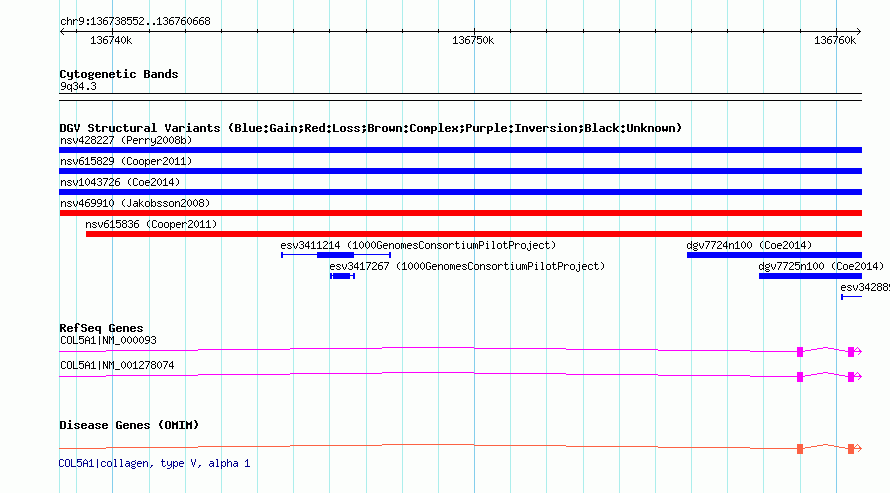The width and height of the screenshot is (890, 493).
Task: Click the nsv1043726 (Coe2014) label
Action: (120, 182)
